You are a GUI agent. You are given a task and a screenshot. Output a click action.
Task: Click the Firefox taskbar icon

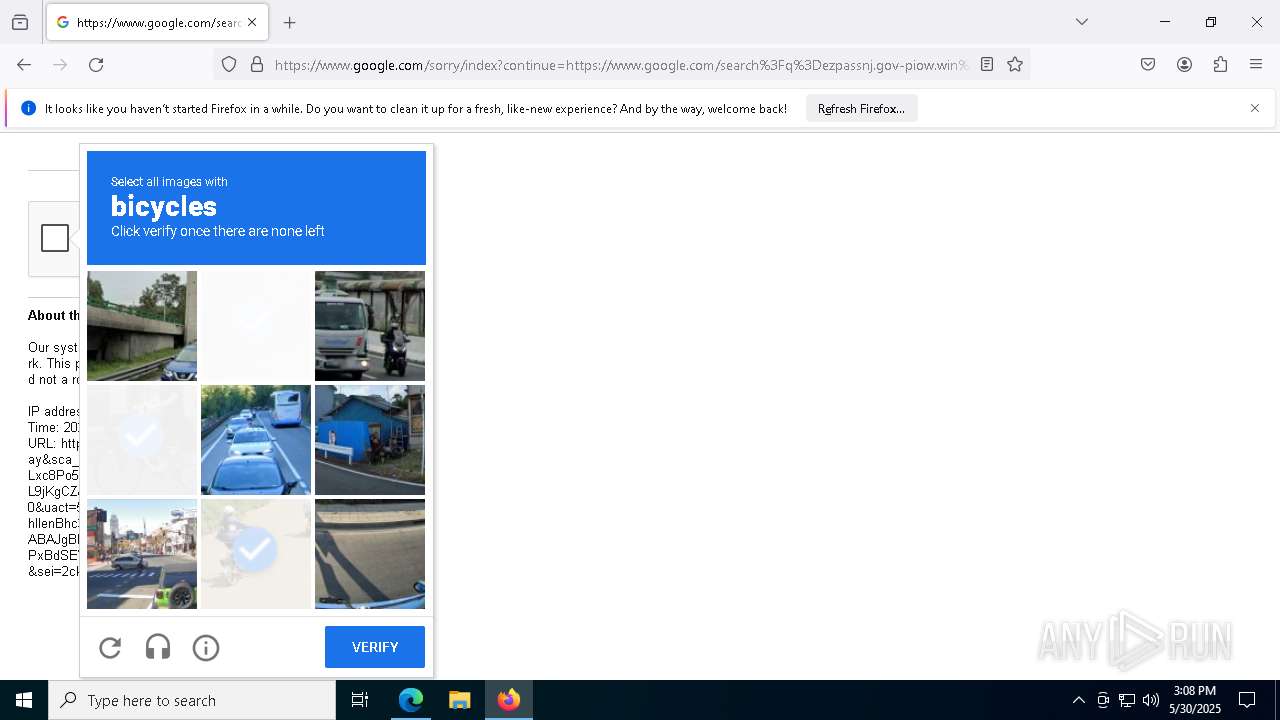[x=509, y=700]
